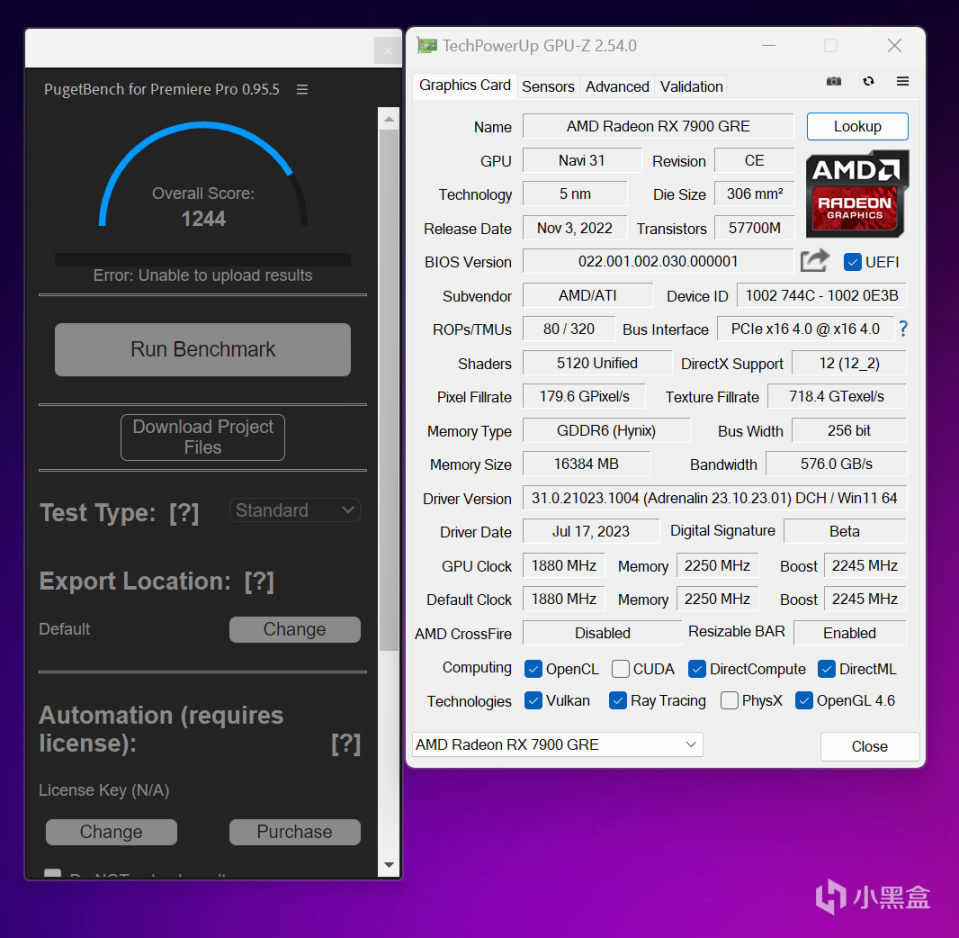This screenshot has width=959, height=938.
Task: Click the Device ID field
Action: point(821,296)
